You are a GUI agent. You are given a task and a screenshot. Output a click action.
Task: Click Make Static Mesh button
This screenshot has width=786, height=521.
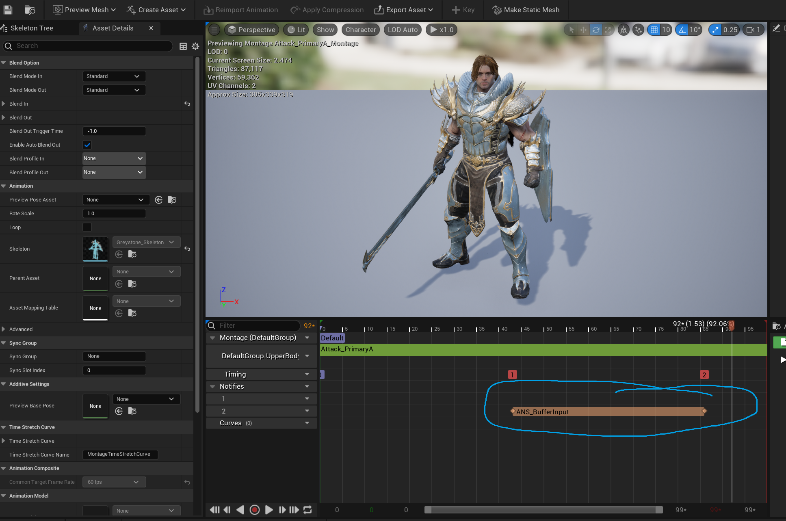coord(525,10)
